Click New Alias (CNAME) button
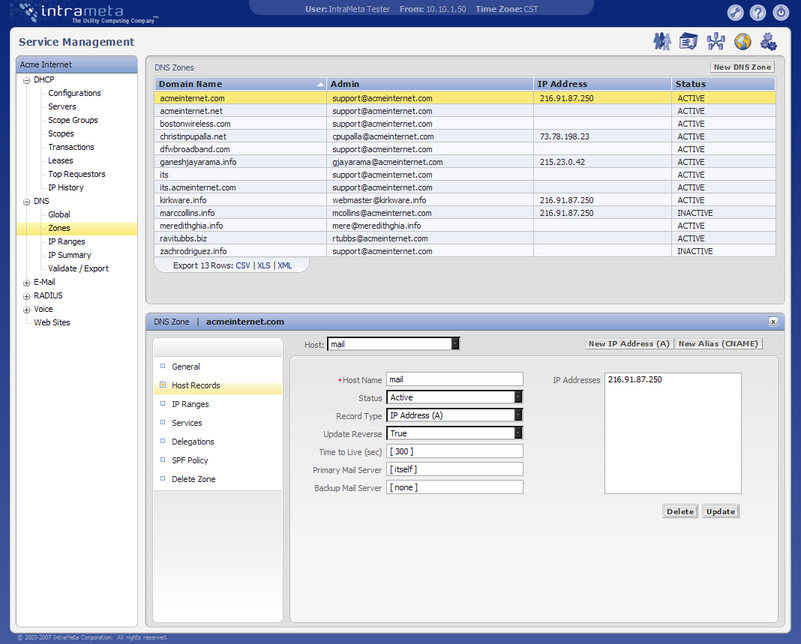The width and height of the screenshot is (801, 644). (x=718, y=344)
